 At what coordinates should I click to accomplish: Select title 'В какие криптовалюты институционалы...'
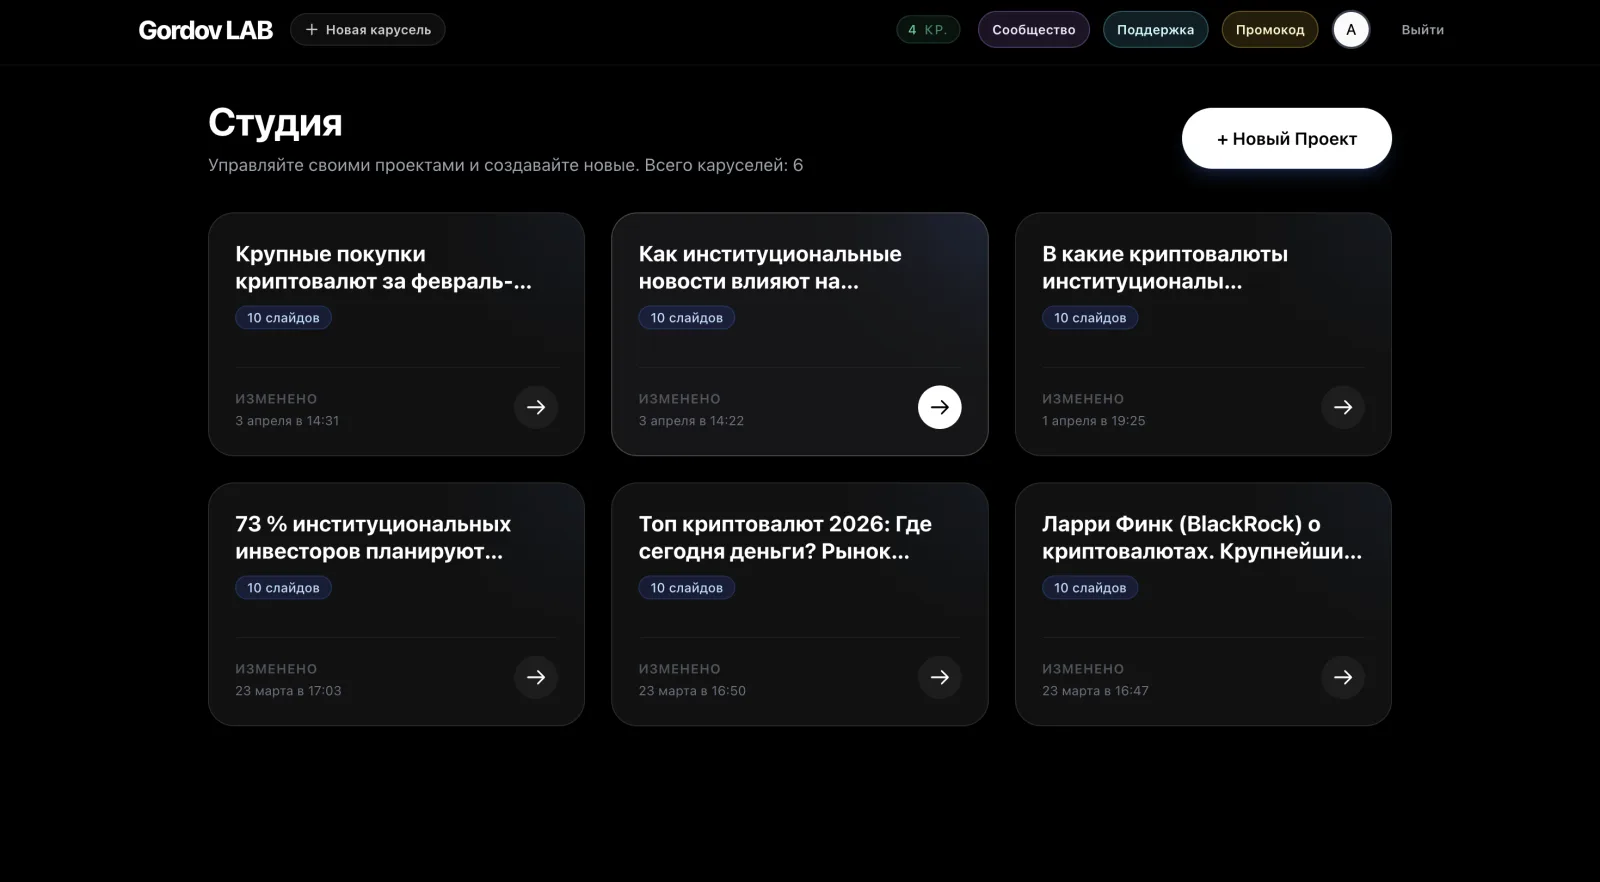point(1165,268)
